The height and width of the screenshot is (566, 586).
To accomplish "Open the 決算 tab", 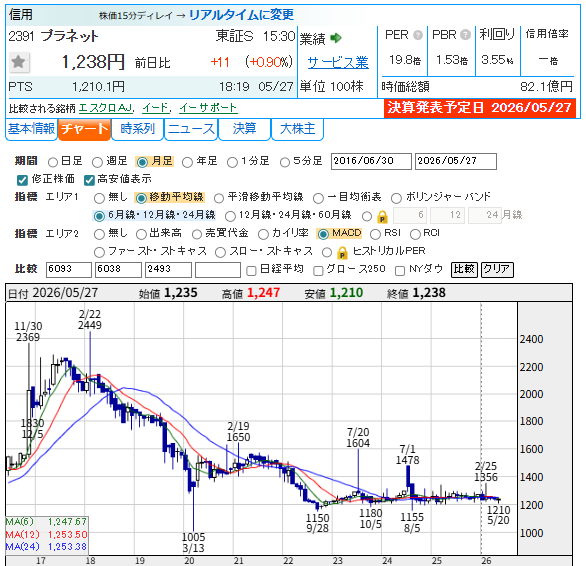I will click(244, 129).
